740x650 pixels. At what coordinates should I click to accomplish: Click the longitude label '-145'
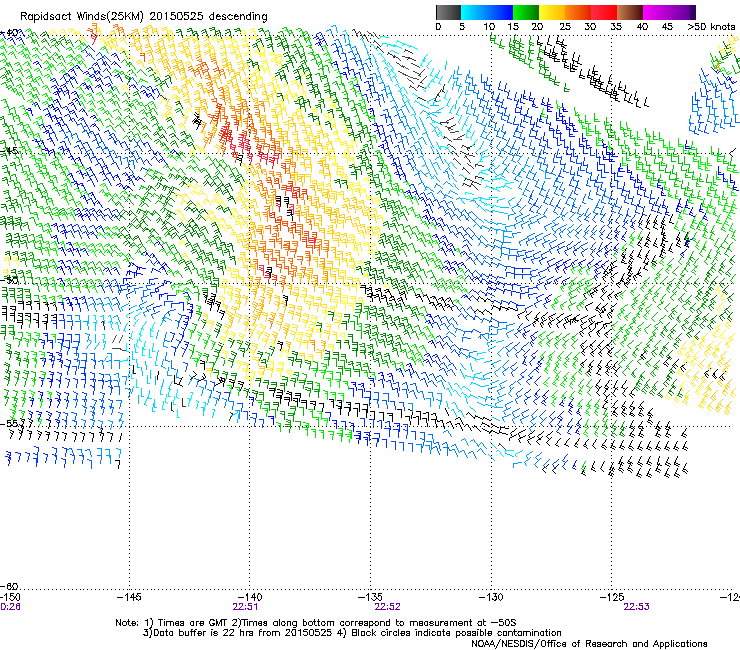tap(129, 597)
